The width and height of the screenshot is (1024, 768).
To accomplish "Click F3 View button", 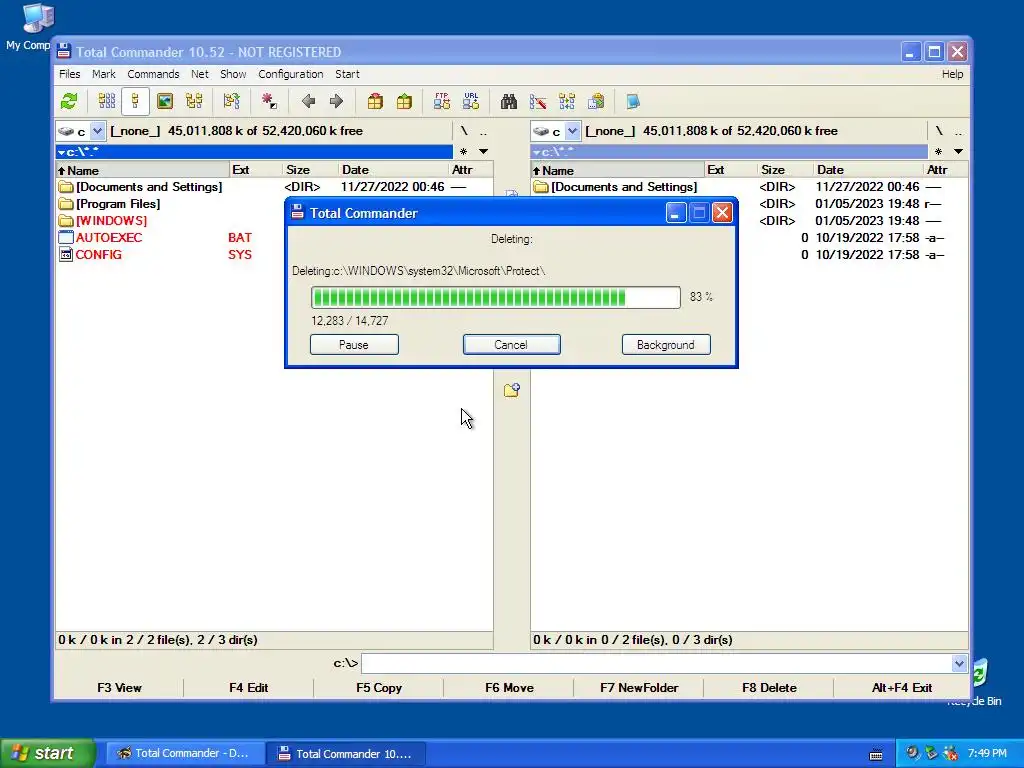I will pos(119,688).
